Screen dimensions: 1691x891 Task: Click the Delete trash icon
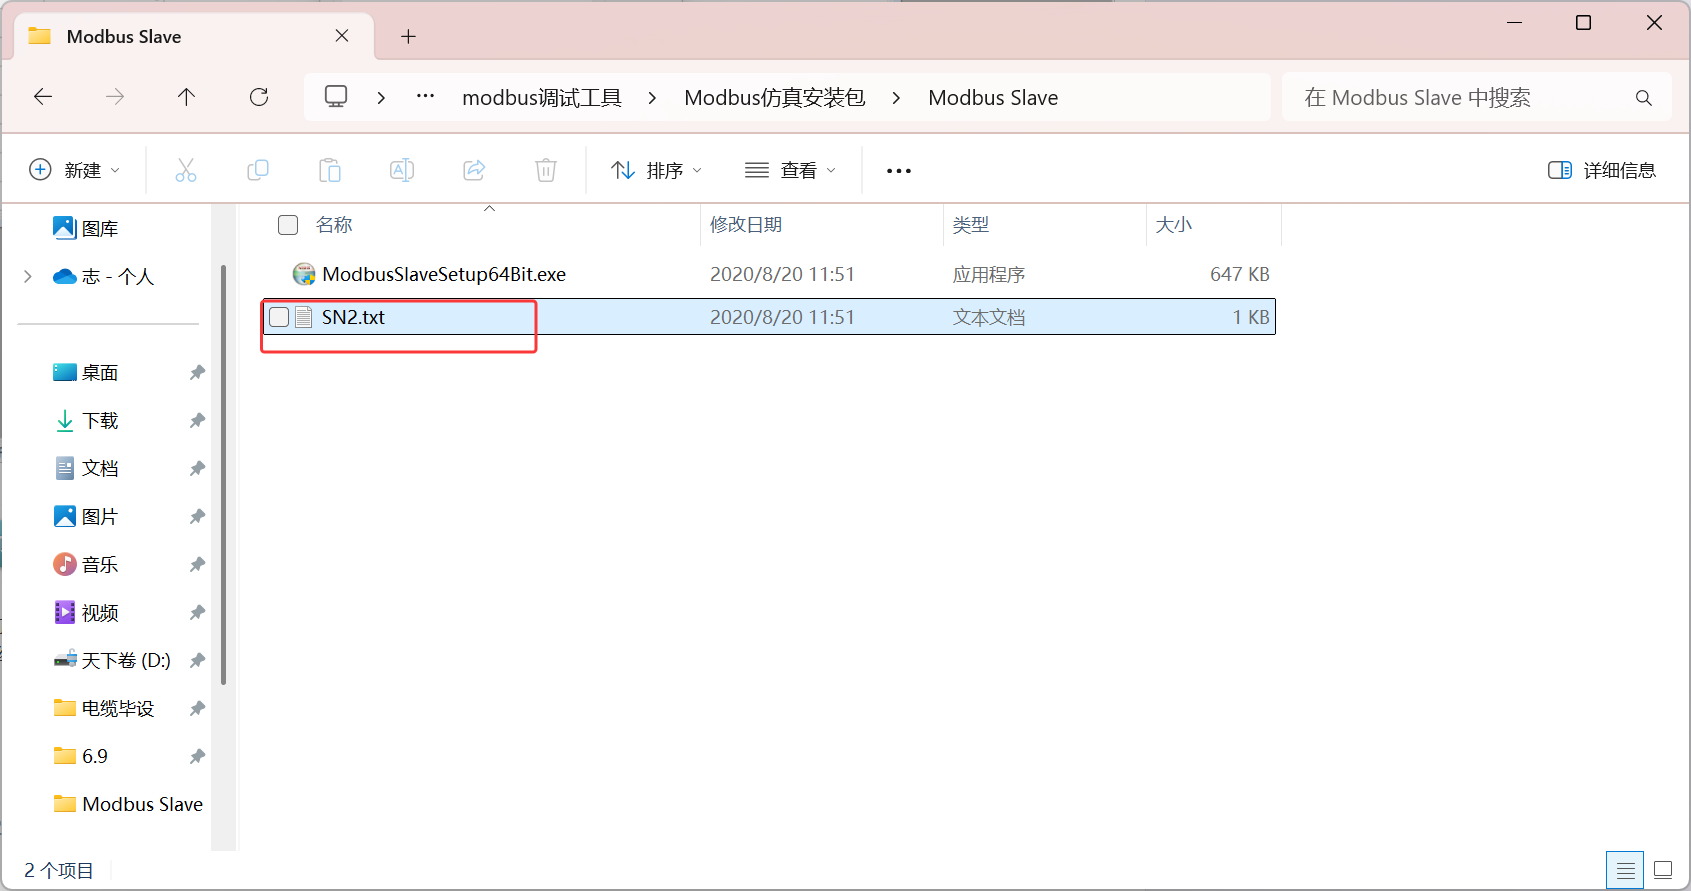coord(546,170)
